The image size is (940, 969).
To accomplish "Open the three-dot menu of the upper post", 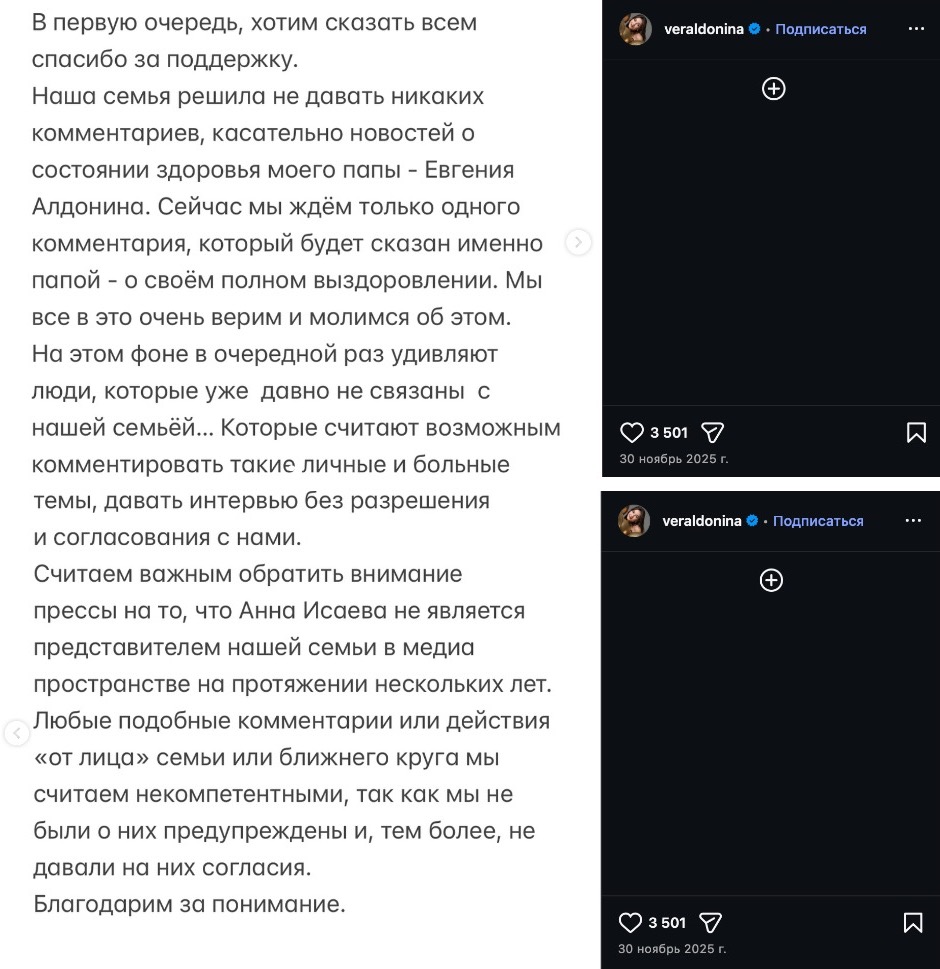I will [916, 29].
